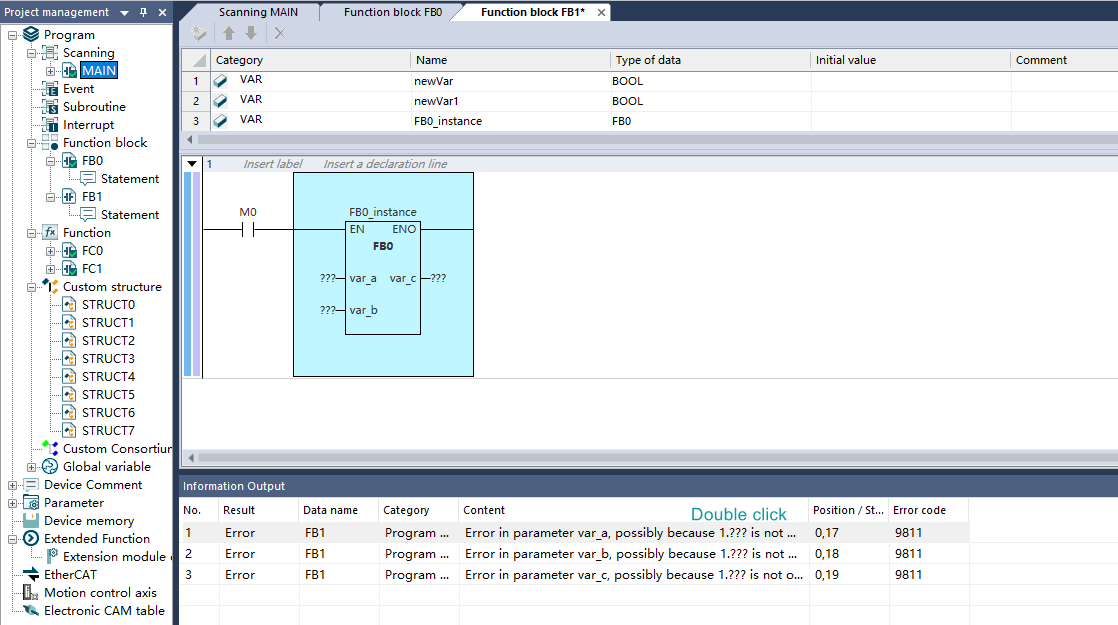Pin the Project management panel

(x=143, y=12)
